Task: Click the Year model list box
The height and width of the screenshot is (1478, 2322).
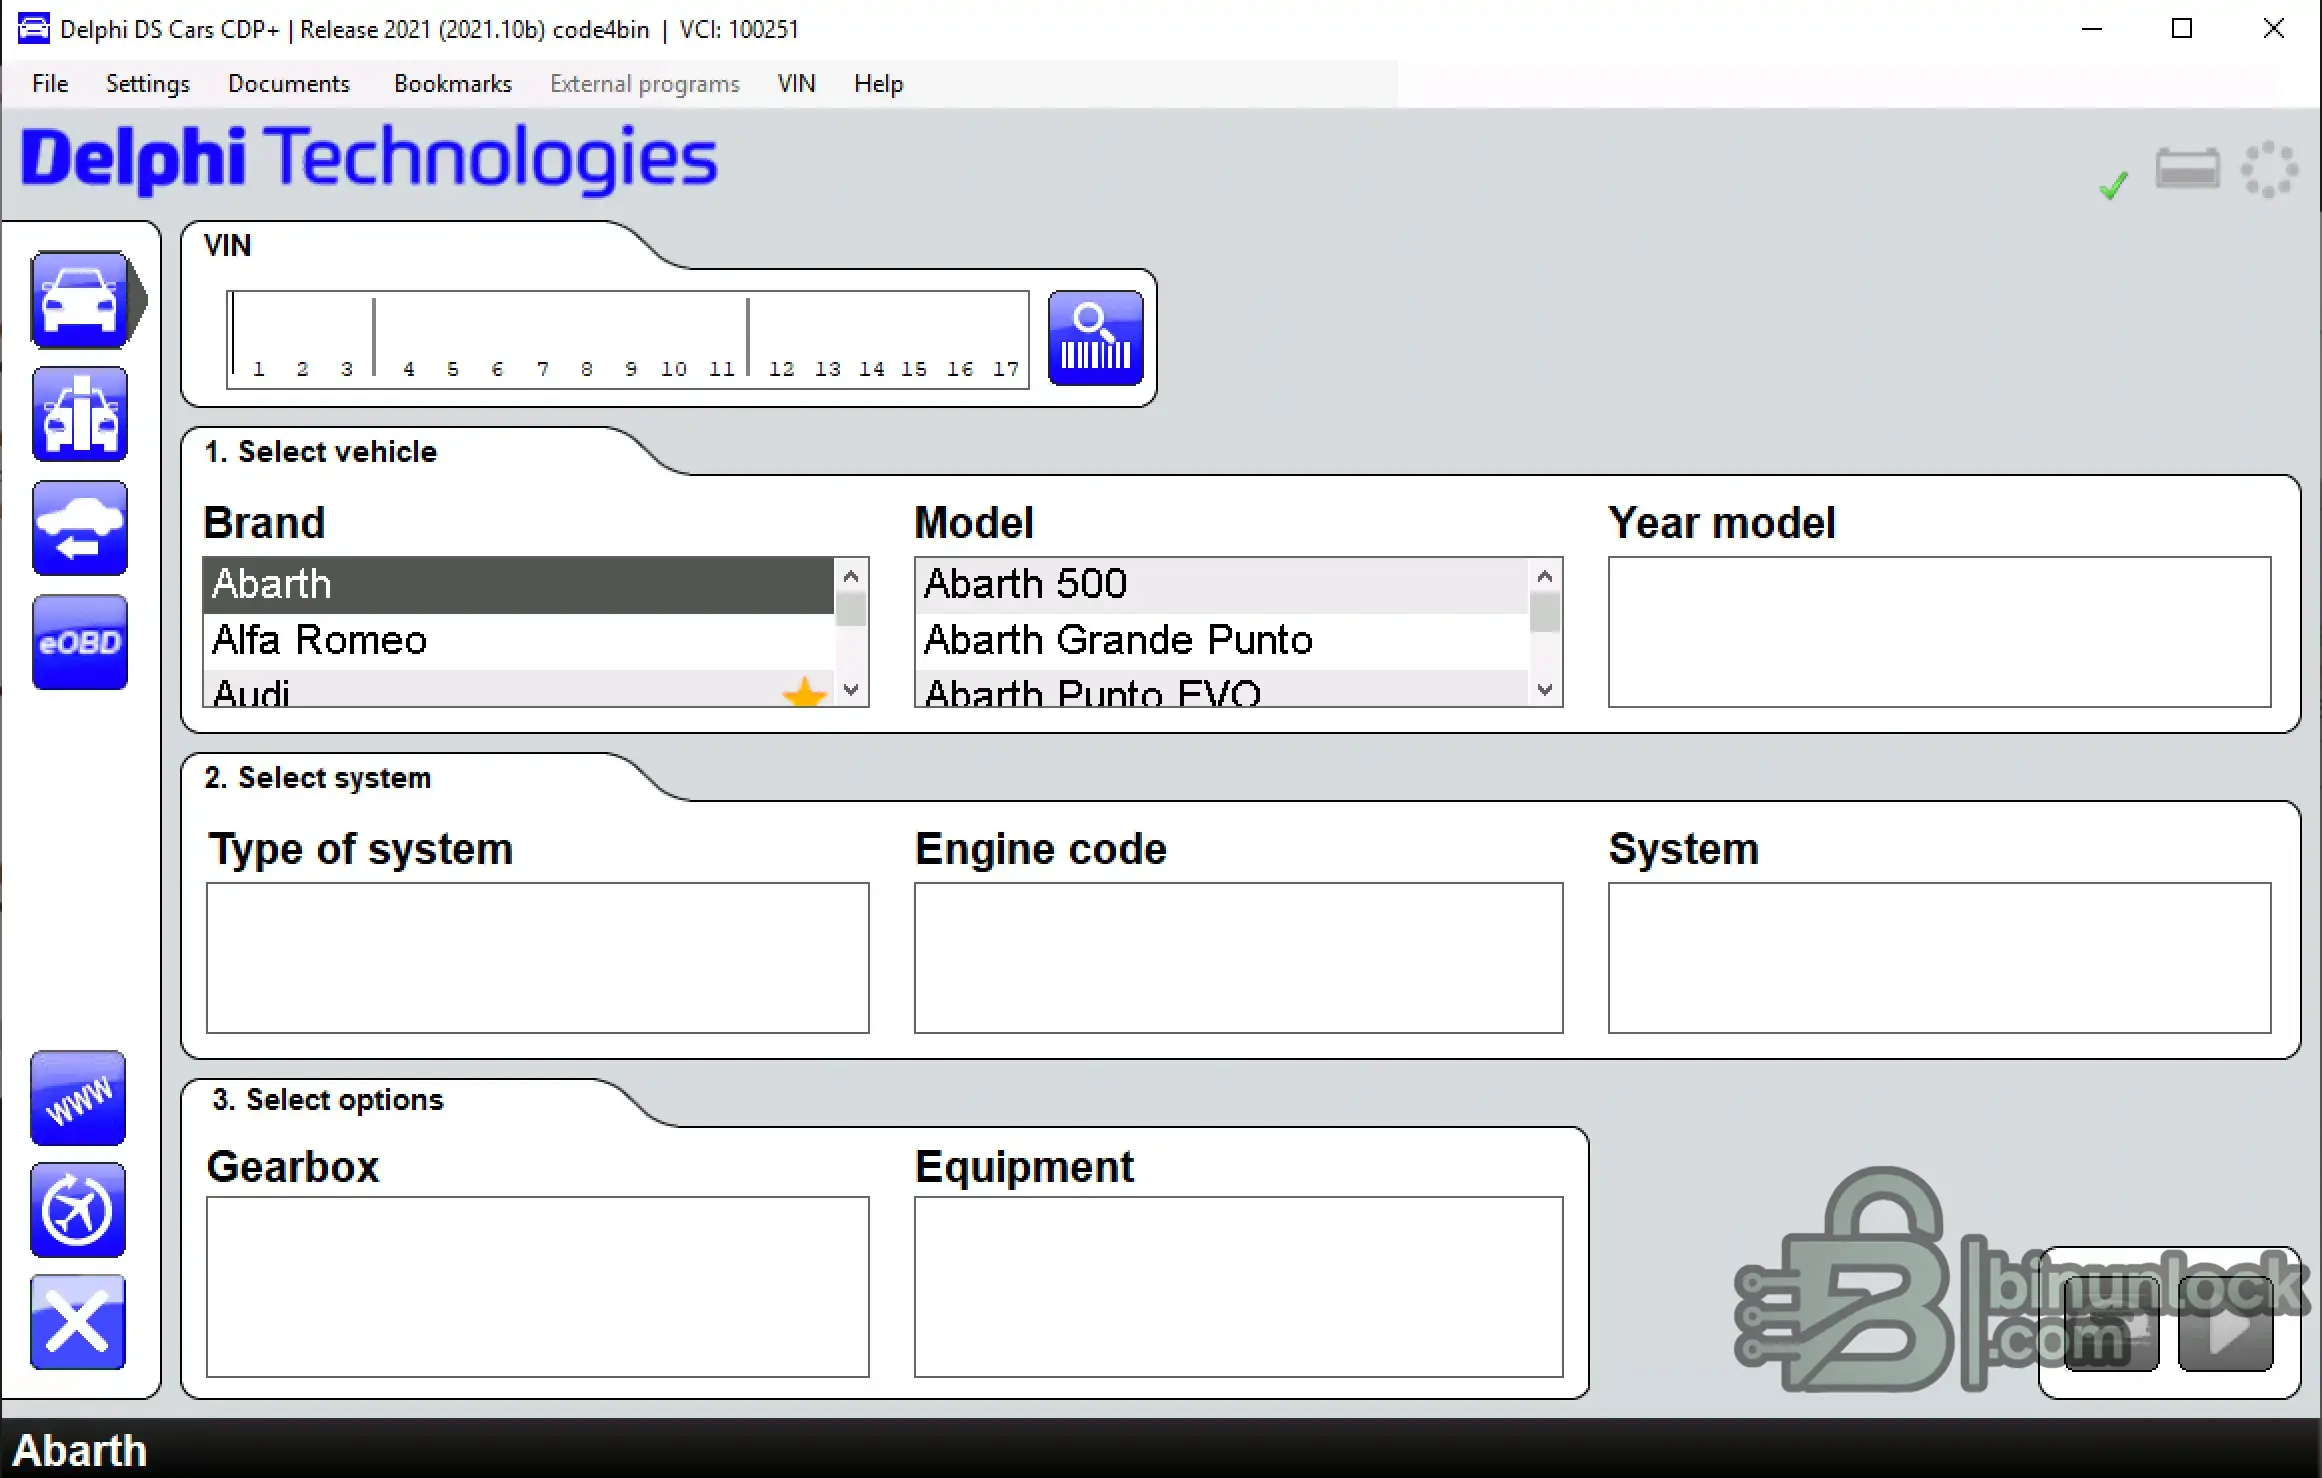Action: click(1940, 632)
